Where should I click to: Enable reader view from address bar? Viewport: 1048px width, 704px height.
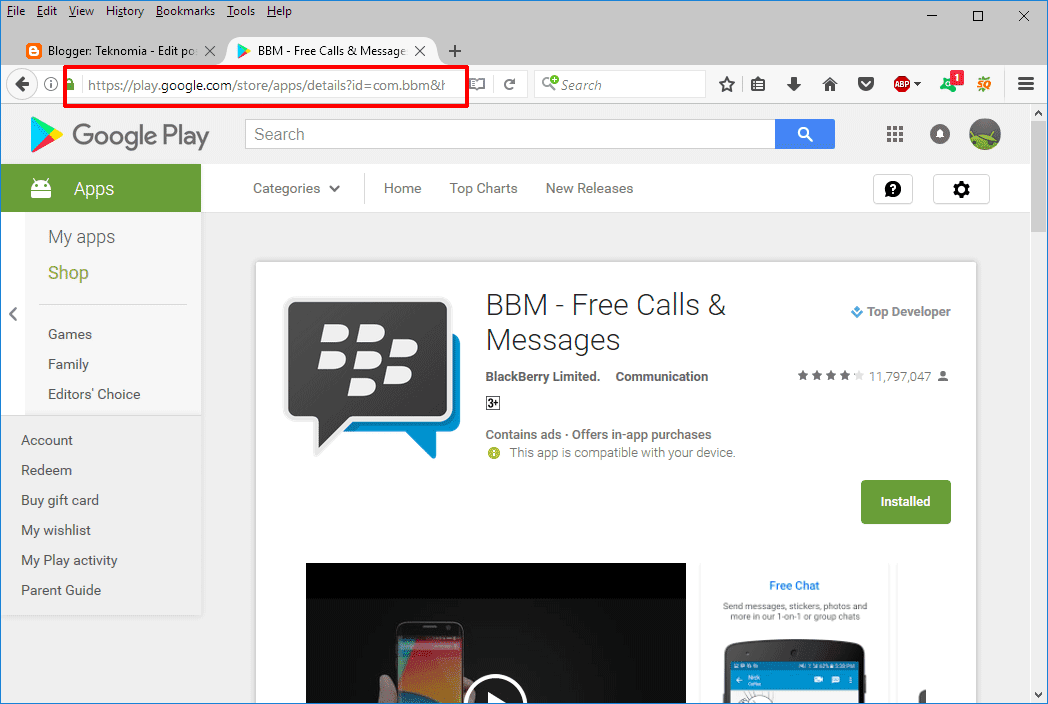[477, 84]
